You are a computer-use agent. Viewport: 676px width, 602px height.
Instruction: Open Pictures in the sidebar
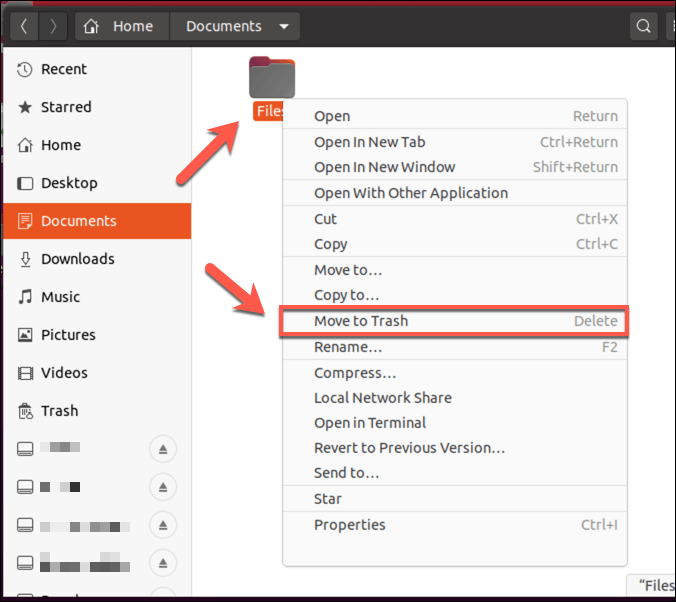[x=68, y=335]
